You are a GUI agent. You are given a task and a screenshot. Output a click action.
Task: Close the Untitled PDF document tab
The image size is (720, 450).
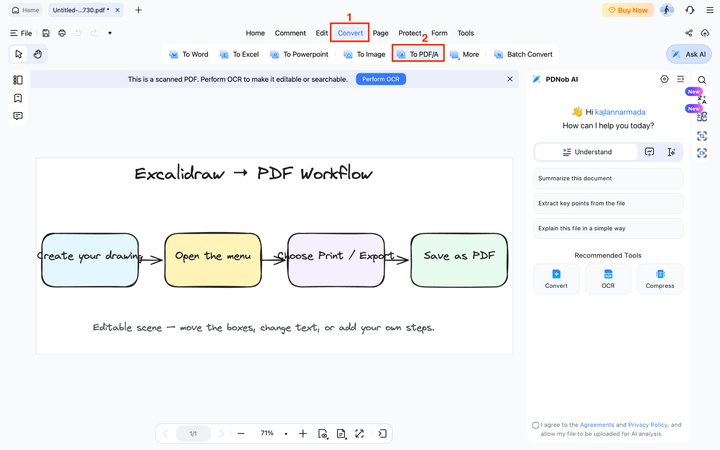[x=117, y=10]
